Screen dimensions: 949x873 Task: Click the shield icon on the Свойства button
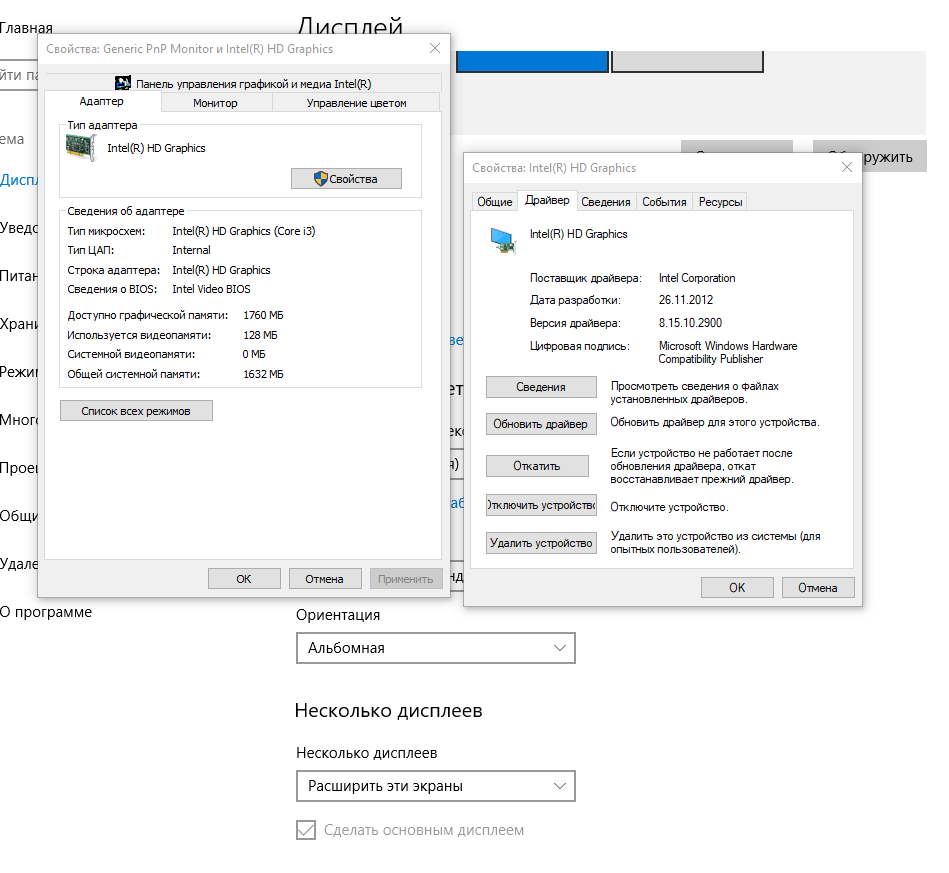(321, 179)
